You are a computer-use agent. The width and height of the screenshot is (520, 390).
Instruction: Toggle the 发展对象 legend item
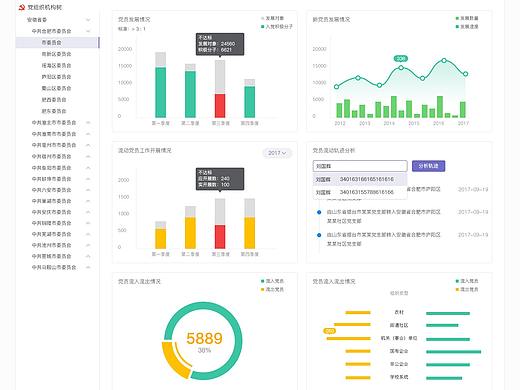click(x=272, y=18)
